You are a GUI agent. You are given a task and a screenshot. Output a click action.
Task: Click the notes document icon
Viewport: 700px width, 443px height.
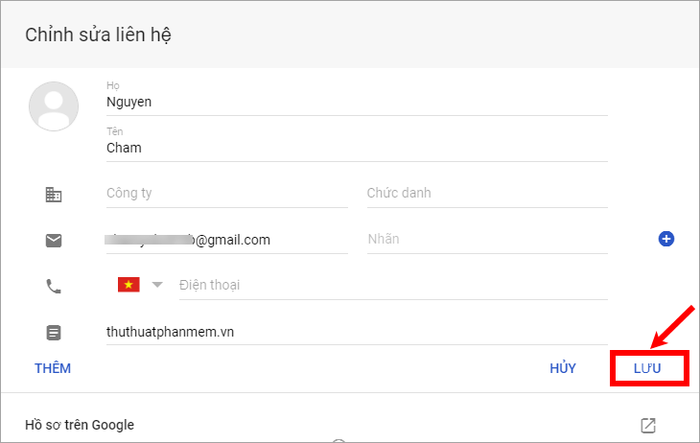click(54, 332)
